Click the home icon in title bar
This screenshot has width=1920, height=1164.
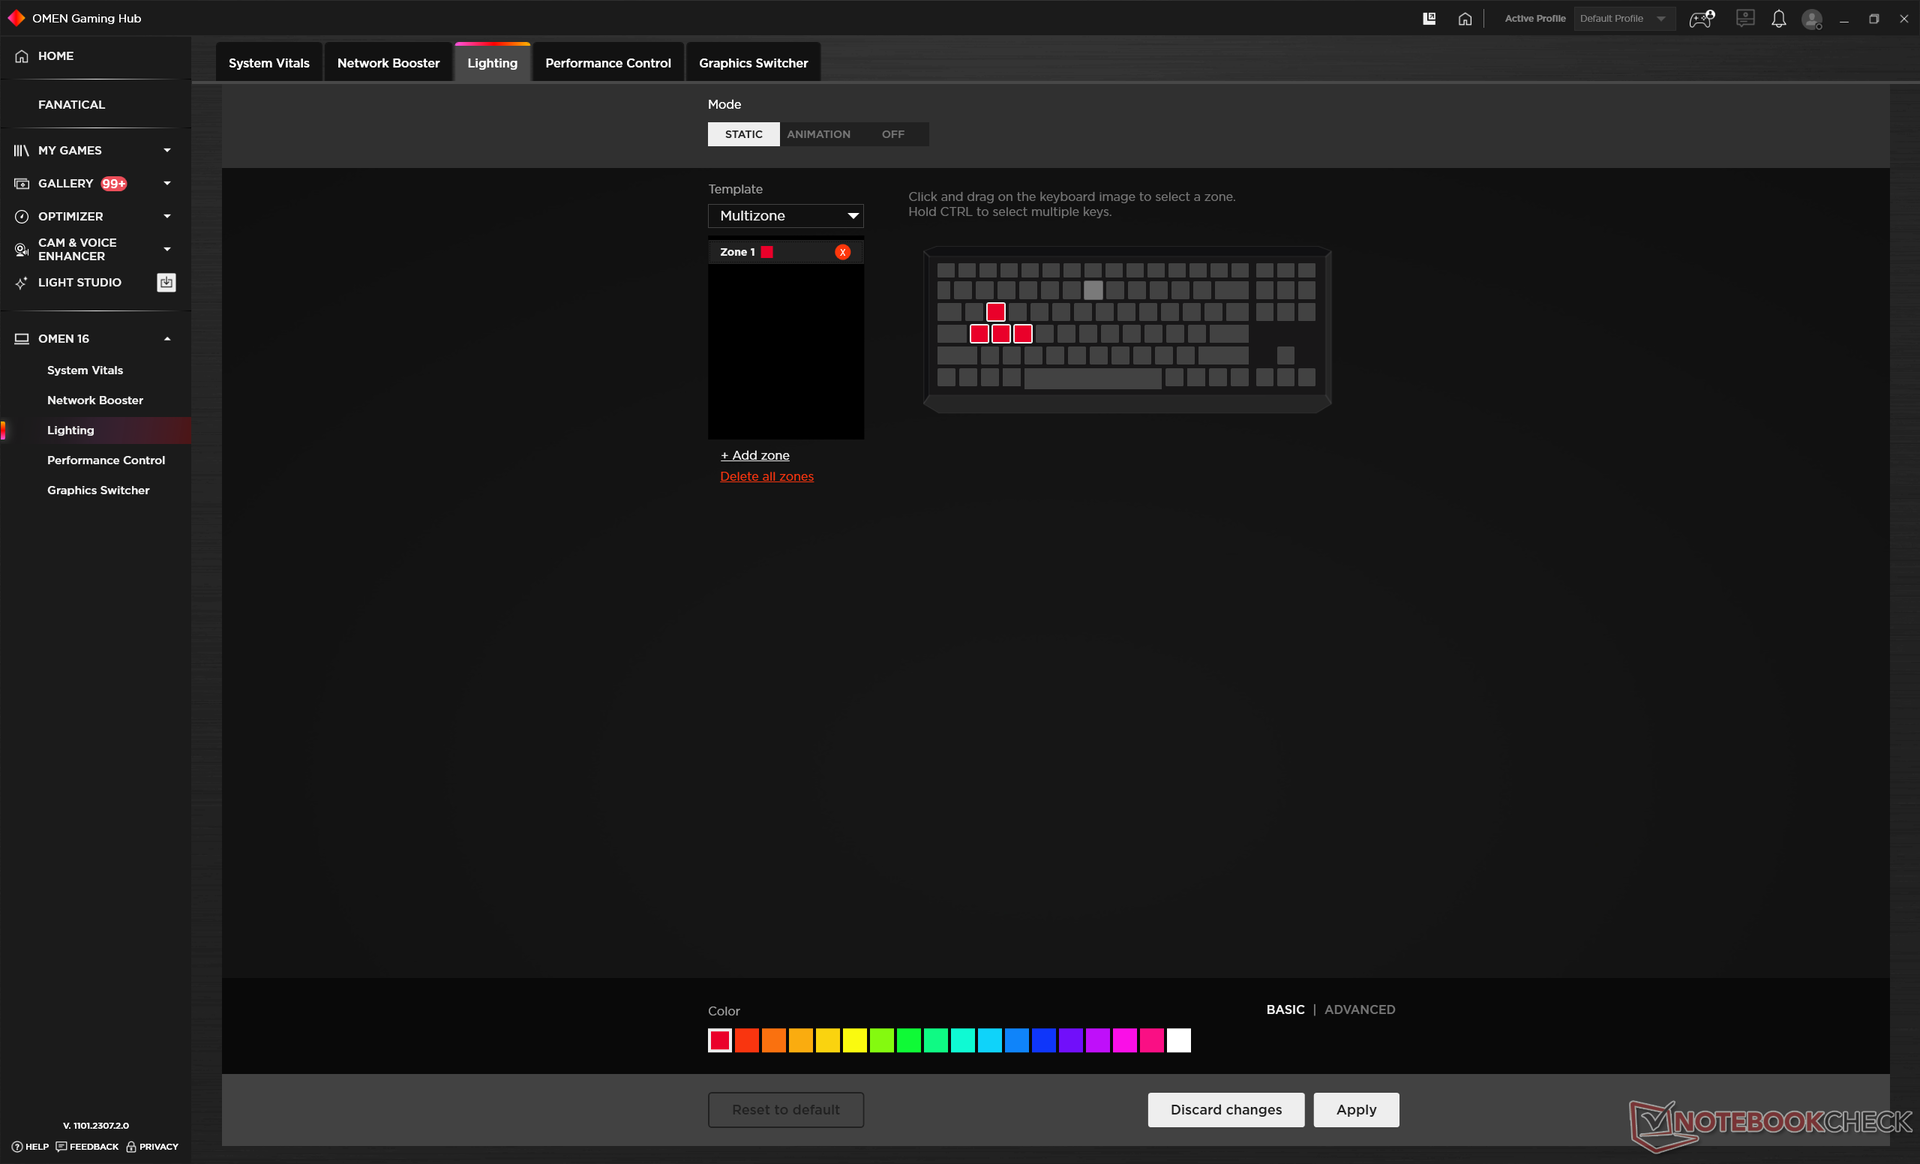1465,19
